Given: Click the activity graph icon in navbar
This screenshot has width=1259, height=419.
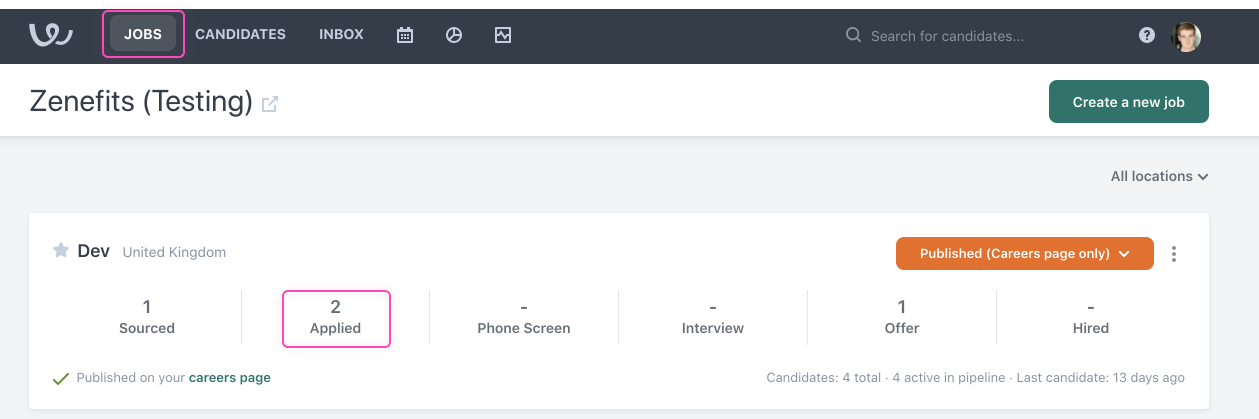Looking at the screenshot, I should pyautogui.click(x=503, y=35).
